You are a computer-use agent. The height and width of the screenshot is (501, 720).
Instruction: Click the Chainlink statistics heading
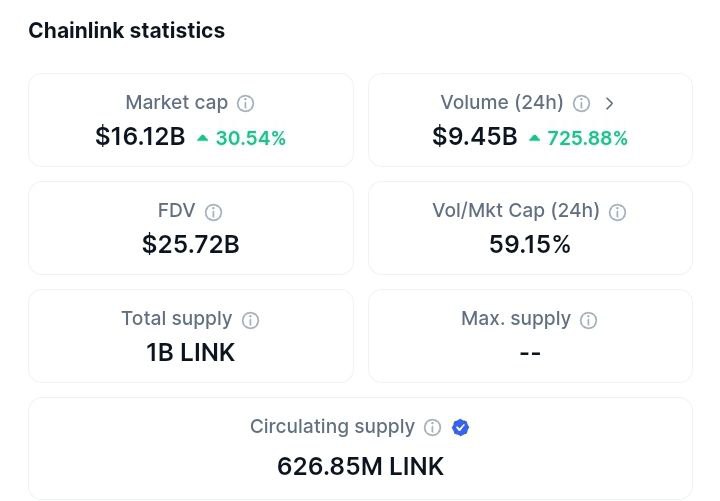pyautogui.click(x=126, y=31)
